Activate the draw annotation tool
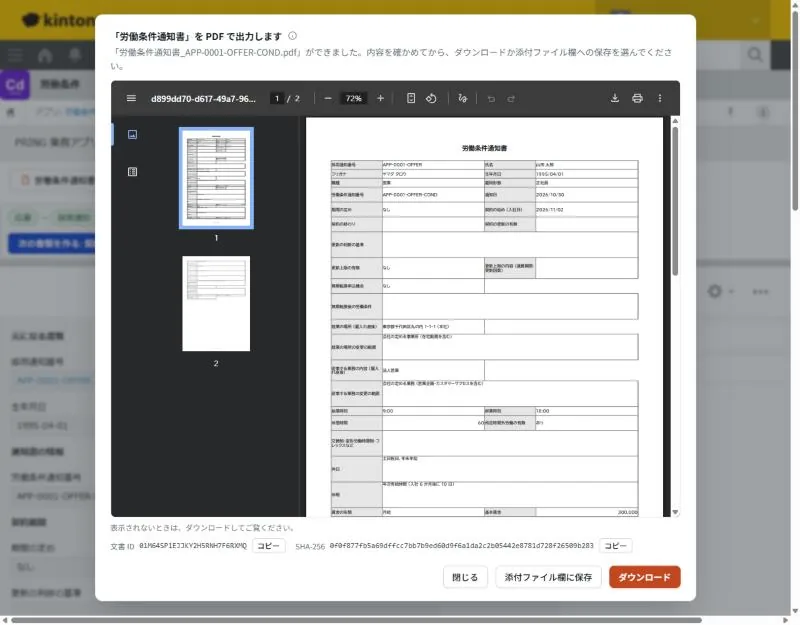800x625 pixels. point(463,98)
